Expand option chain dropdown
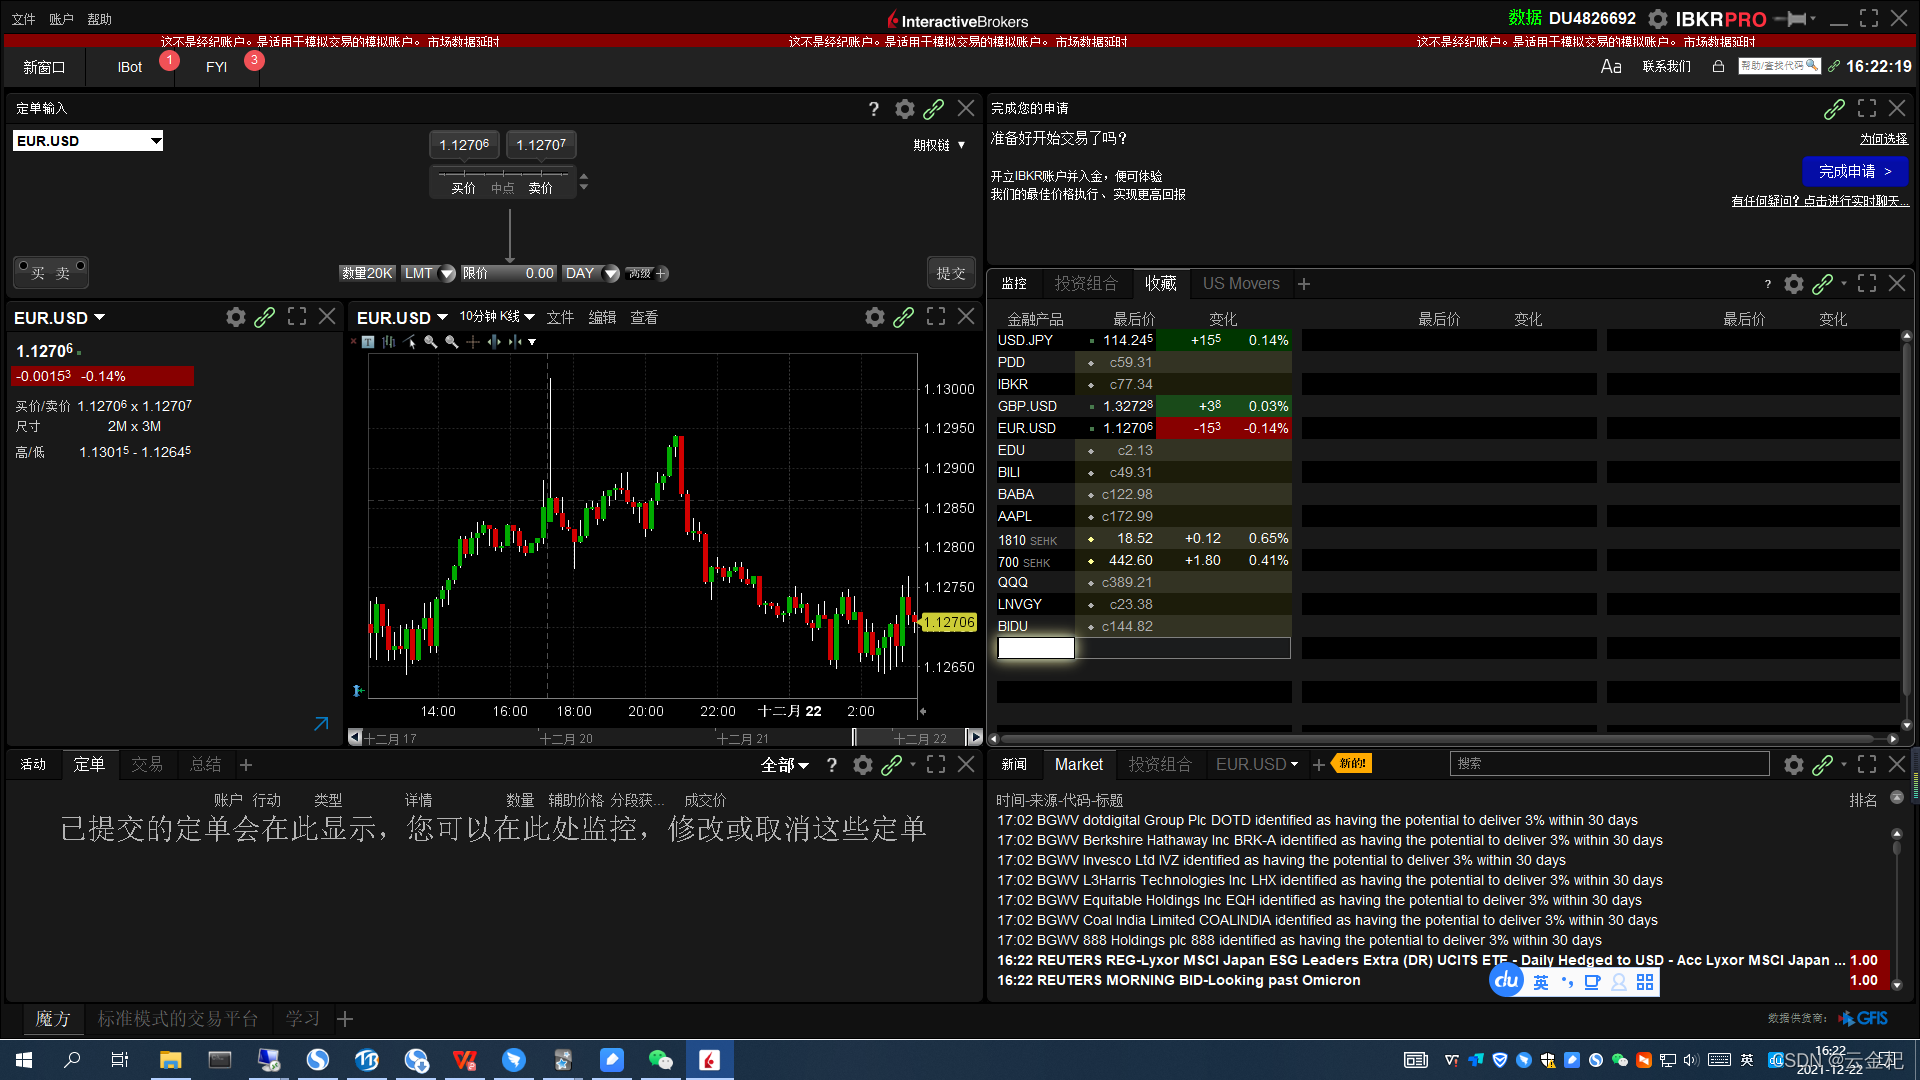 click(x=939, y=145)
